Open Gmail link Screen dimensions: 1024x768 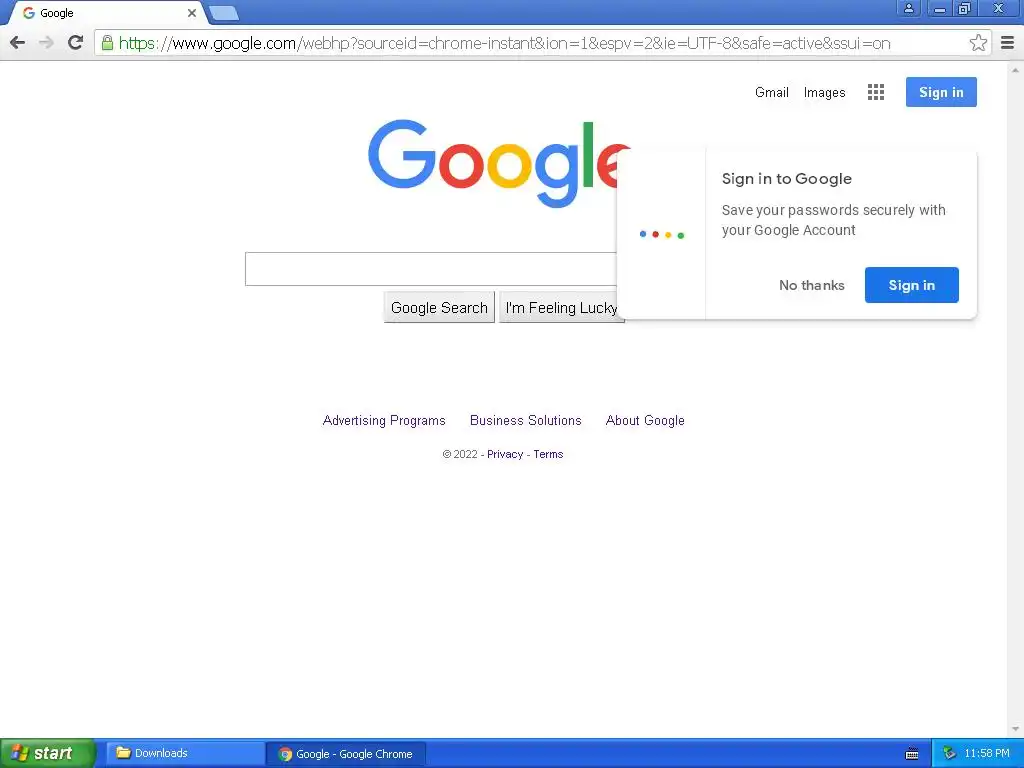771,92
